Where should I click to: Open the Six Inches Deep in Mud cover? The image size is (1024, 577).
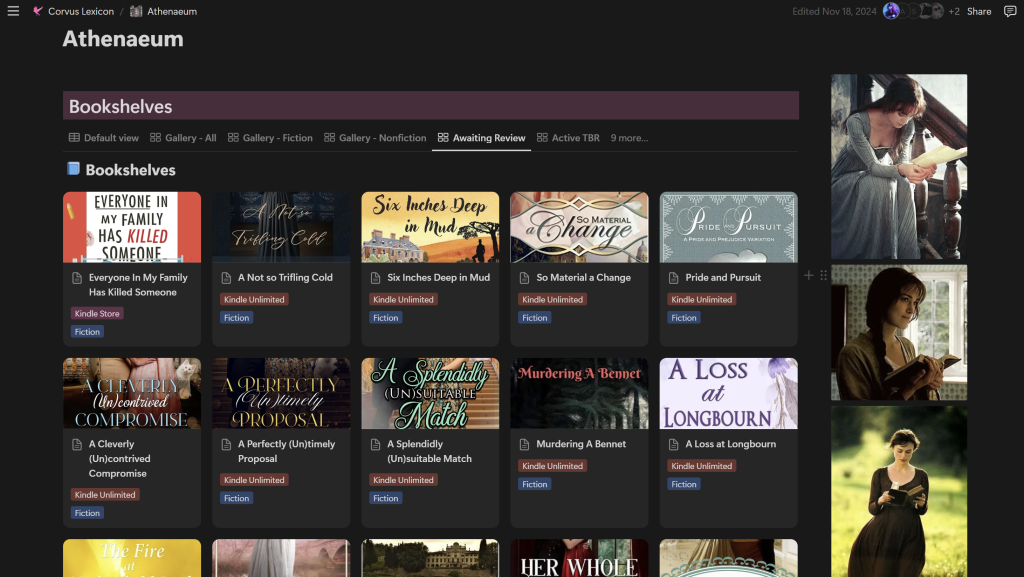pos(430,227)
